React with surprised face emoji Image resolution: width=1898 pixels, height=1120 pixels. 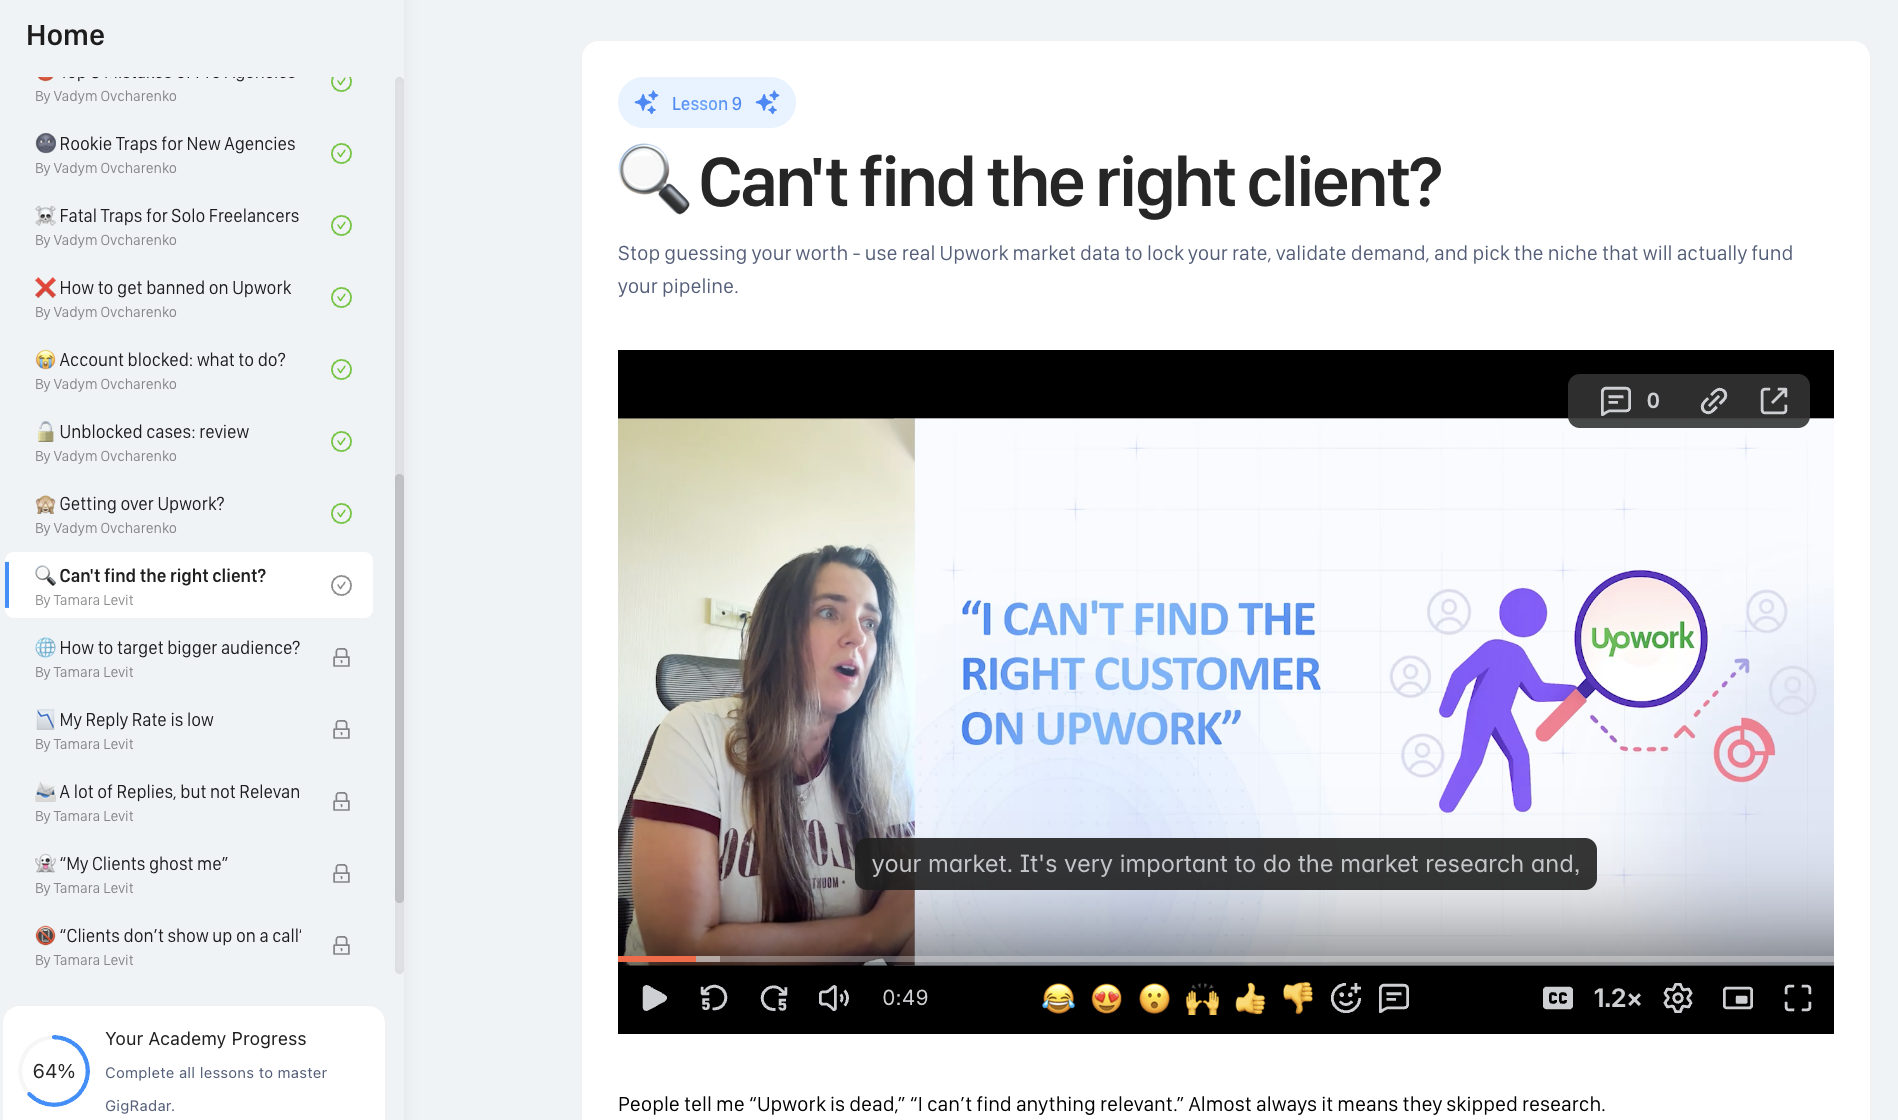click(1154, 998)
